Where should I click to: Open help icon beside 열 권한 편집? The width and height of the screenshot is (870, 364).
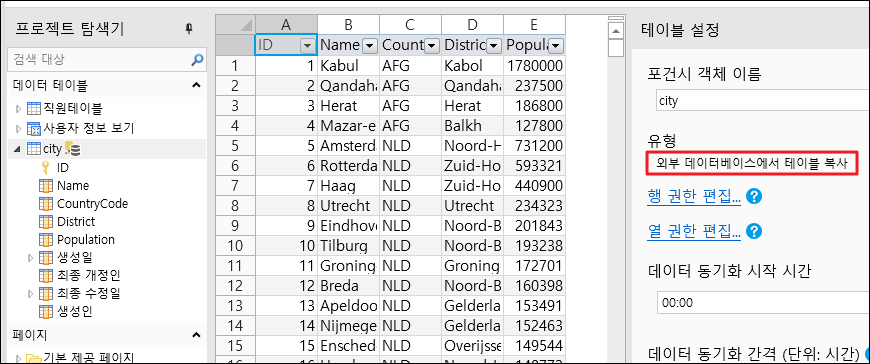point(753,231)
